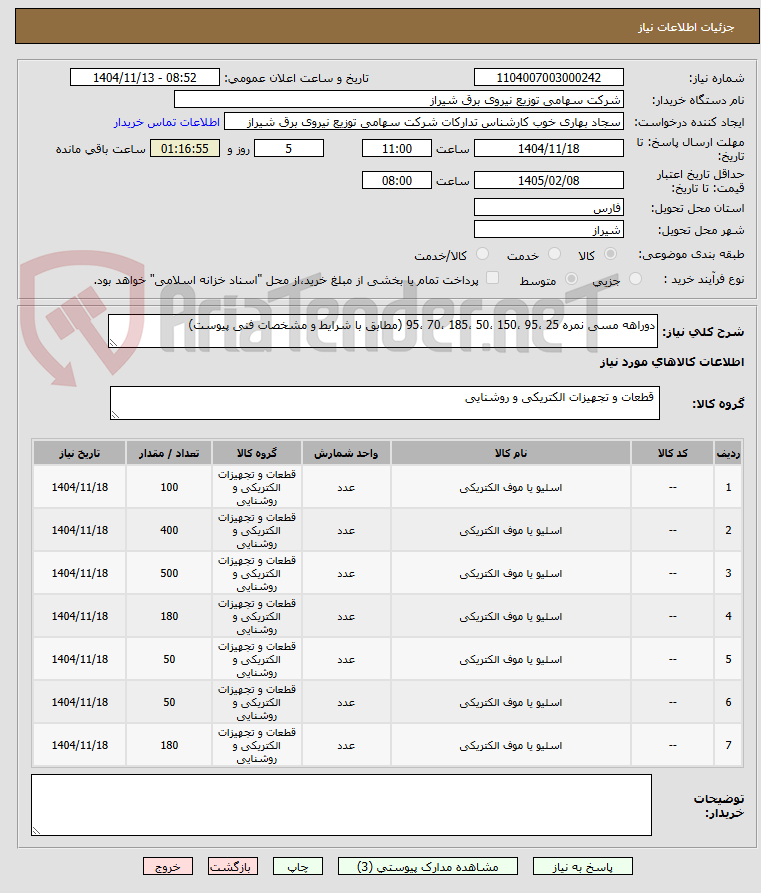This screenshot has width=761, height=893.
Task: Click the validity hour field 08:00
Action: coord(397,181)
